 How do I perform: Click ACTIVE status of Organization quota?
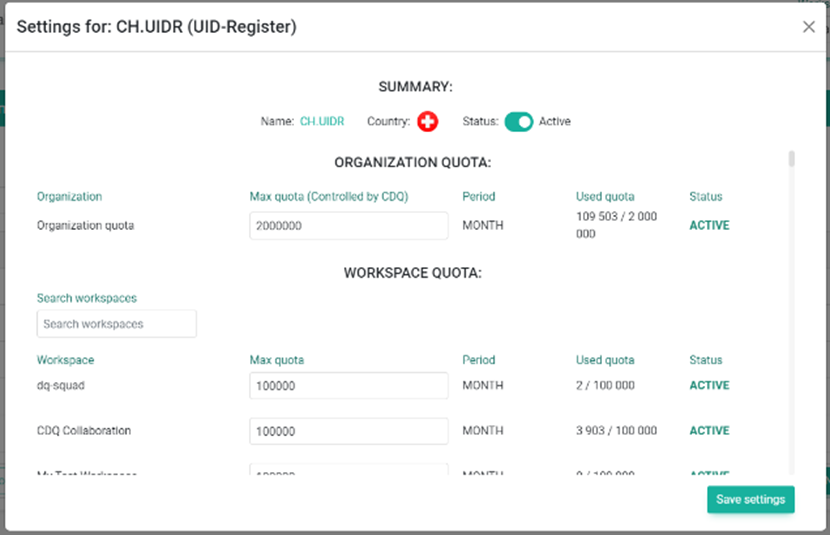[709, 225]
